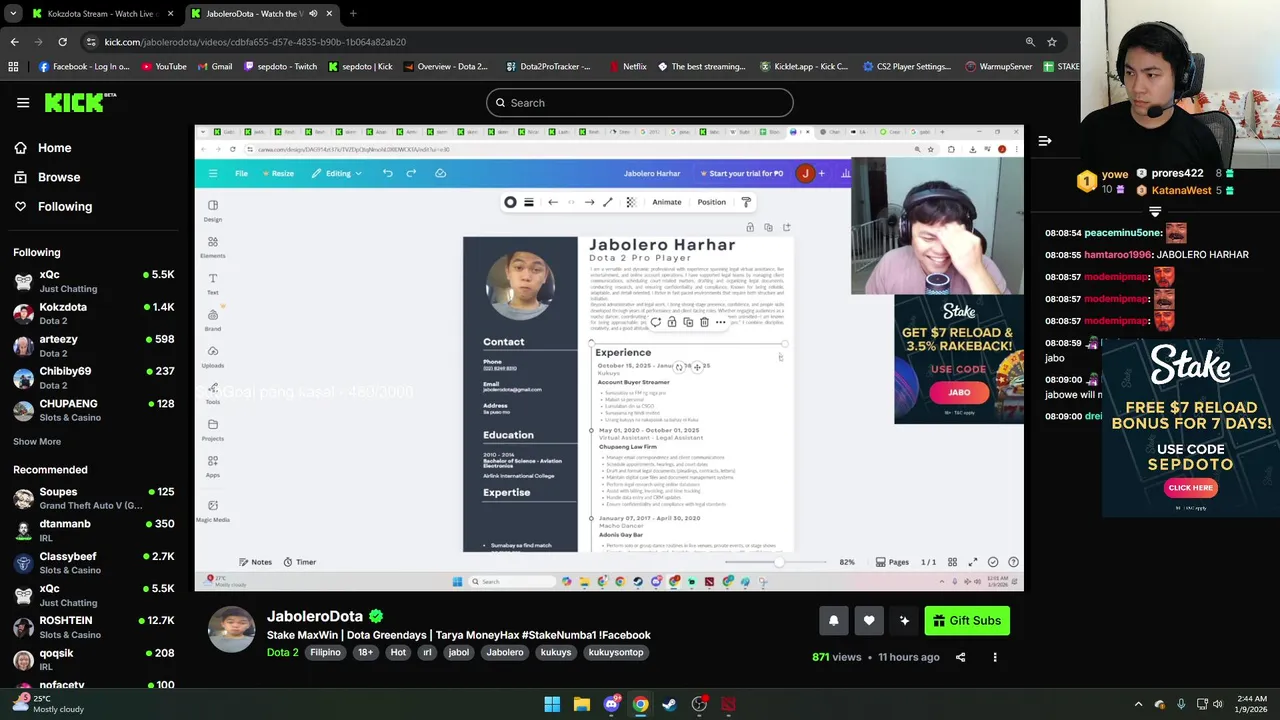Bookmark this page with star icon
This screenshot has height=720, width=1280.
(x=1052, y=42)
